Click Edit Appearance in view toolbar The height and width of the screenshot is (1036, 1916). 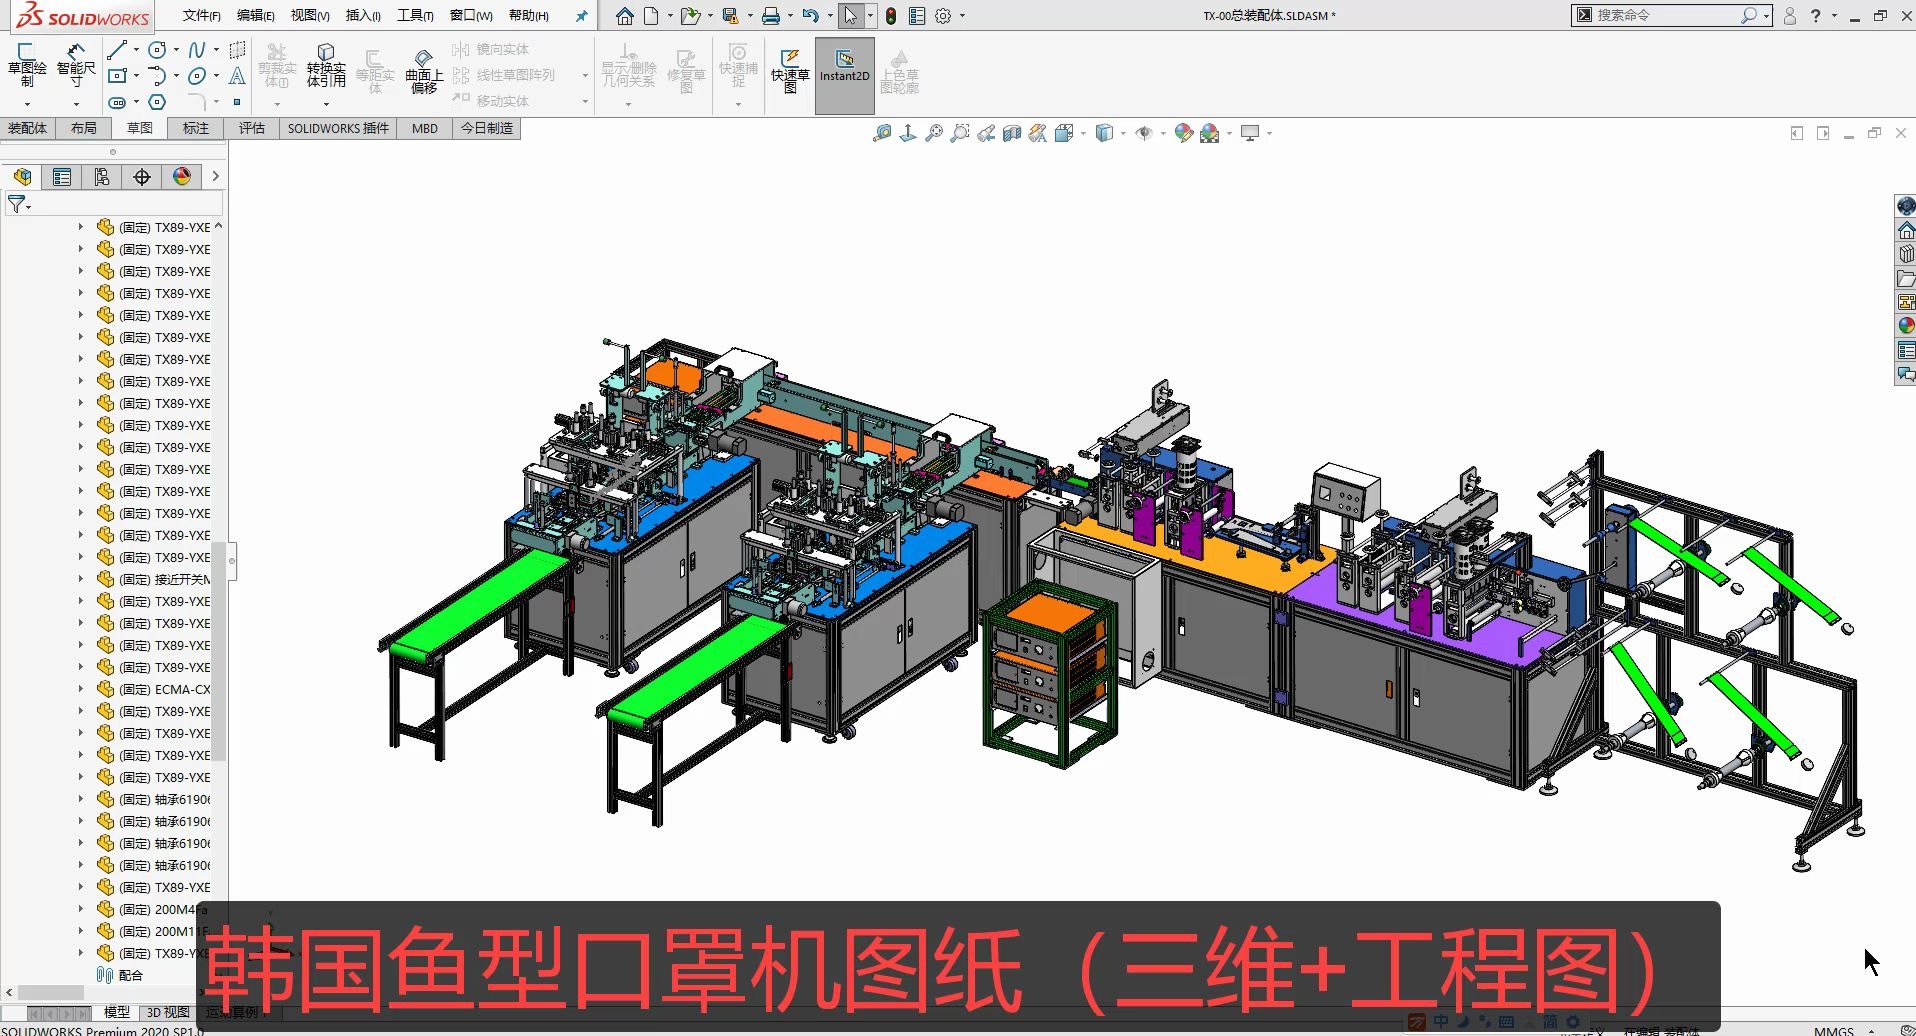1184,133
